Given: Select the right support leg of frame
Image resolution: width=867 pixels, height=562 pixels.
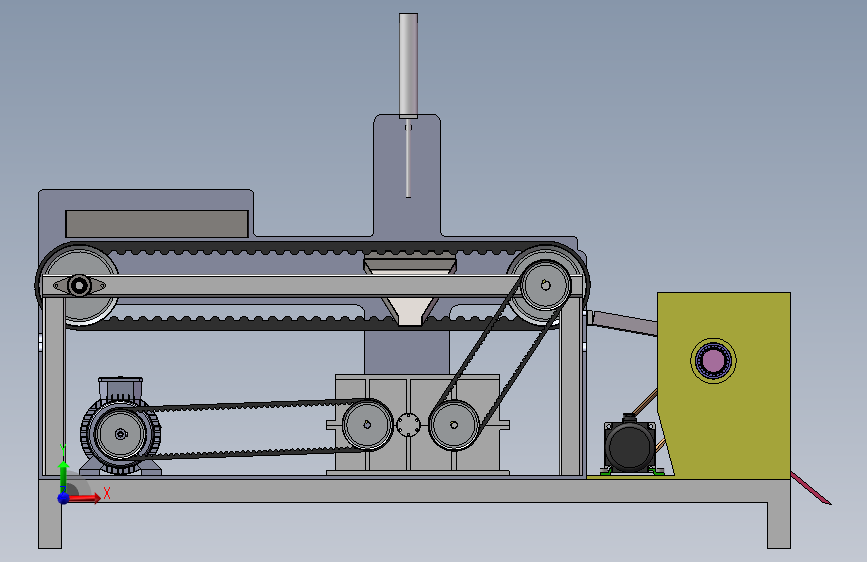Looking at the screenshot, I should [779, 525].
